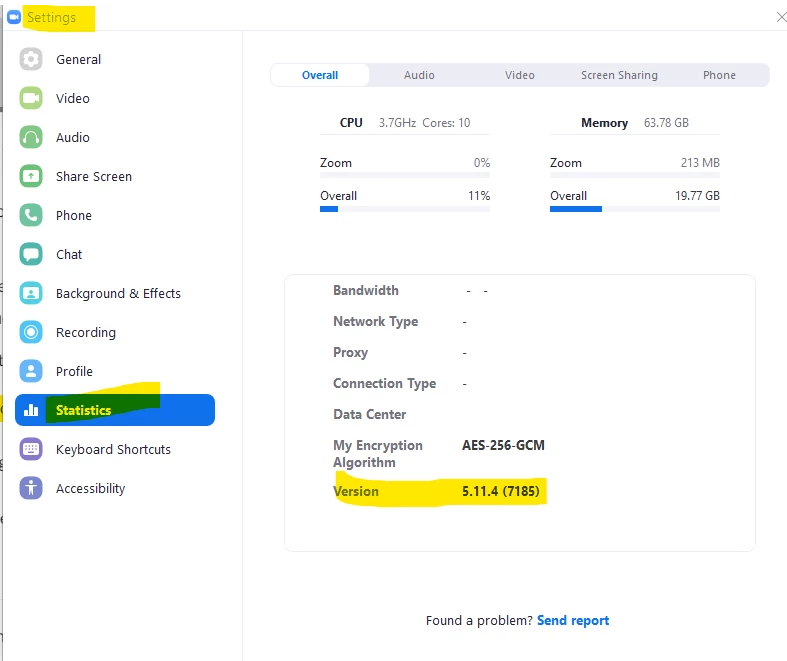Click the Recording circle icon
The height and width of the screenshot is (661, 787).
31,332
